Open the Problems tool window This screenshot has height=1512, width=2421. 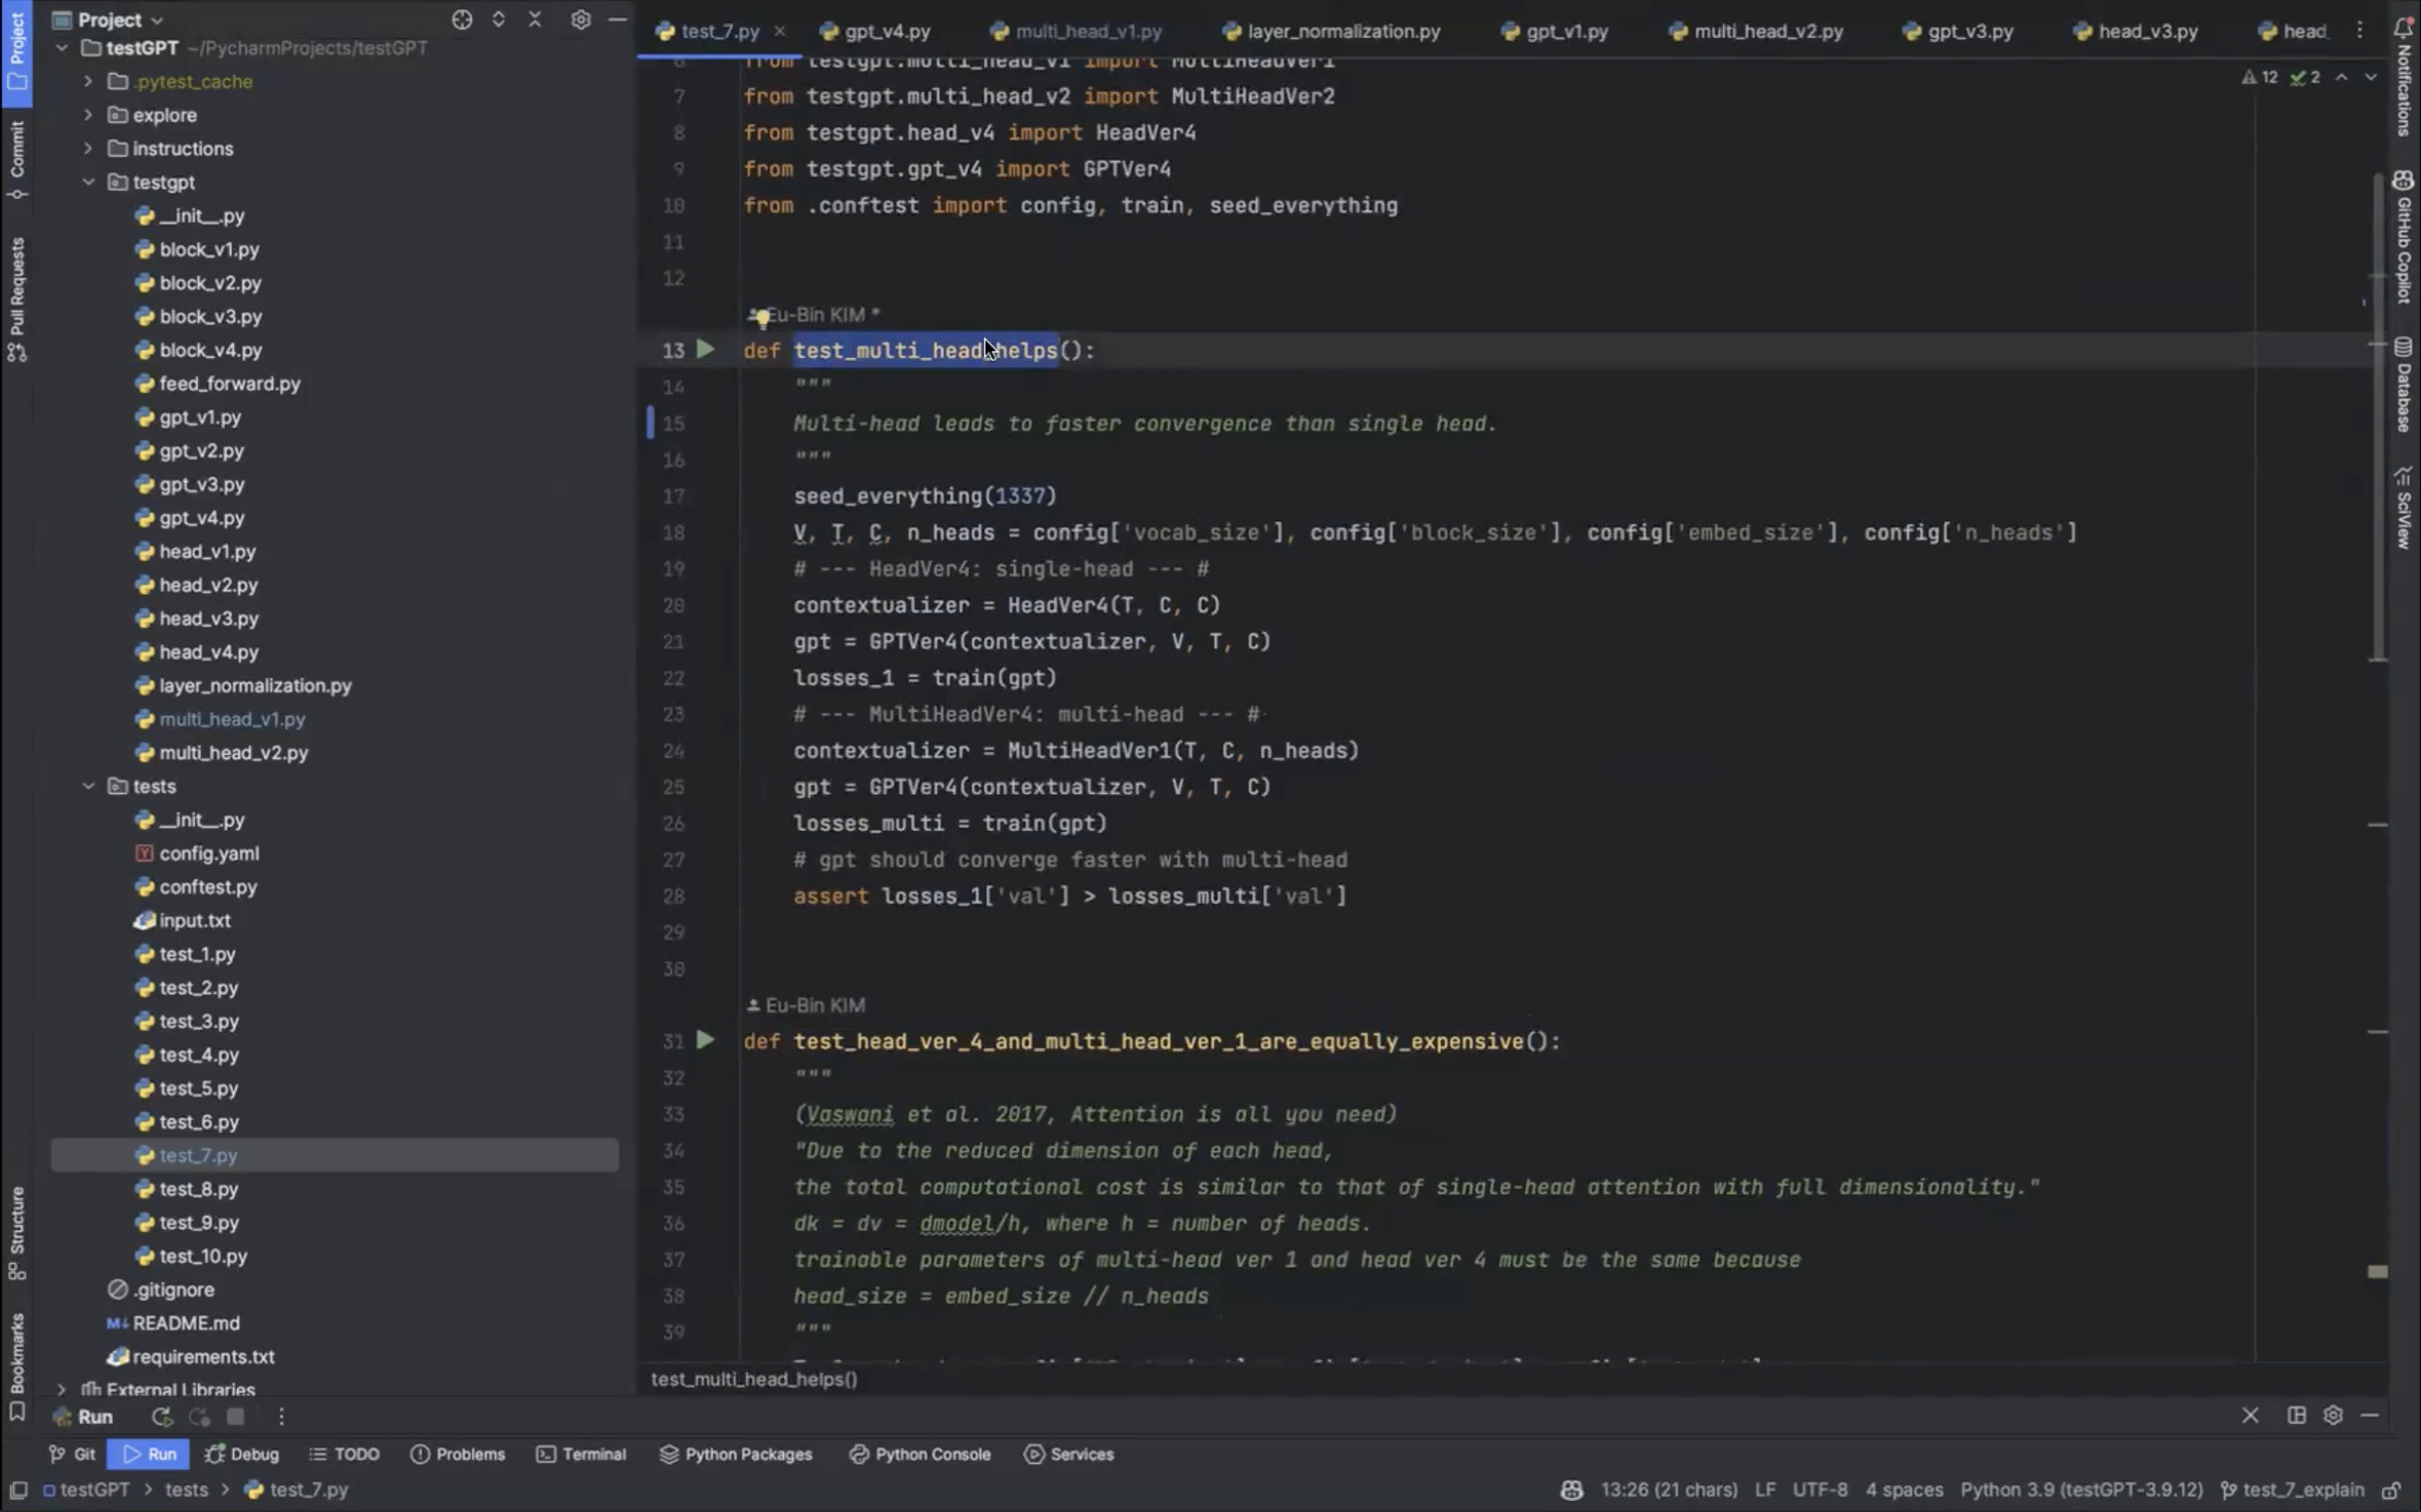[x=458, y=1454]
